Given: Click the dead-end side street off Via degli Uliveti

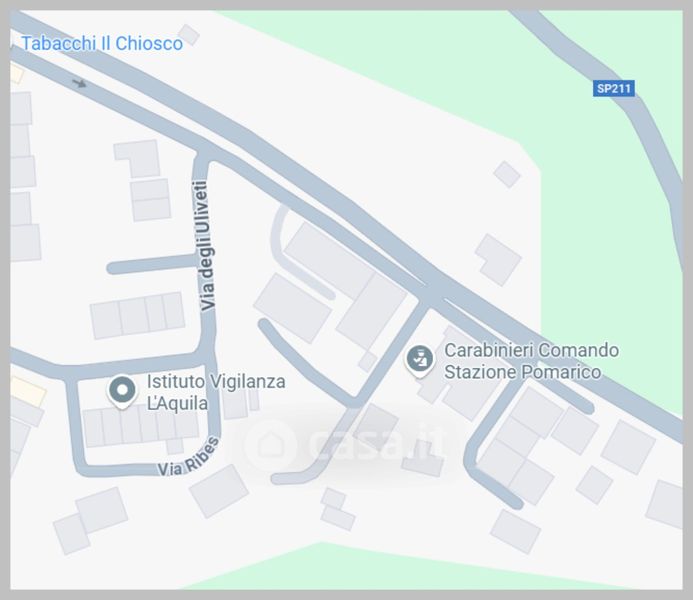Looking at the screenshot, I should tap(152, 266).
